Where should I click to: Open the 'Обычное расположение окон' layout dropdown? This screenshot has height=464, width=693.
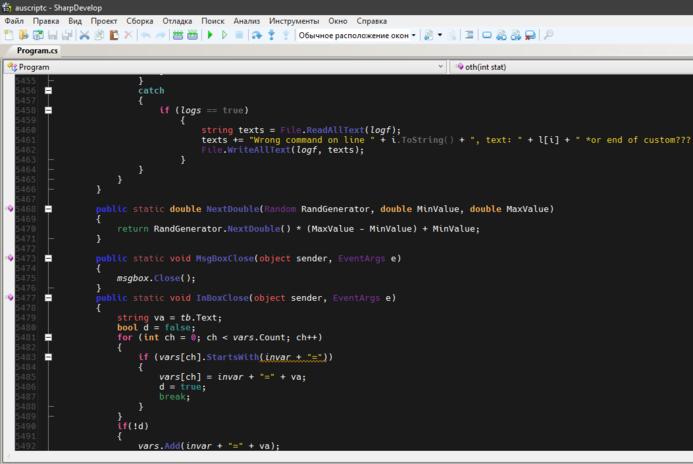coord(357,35)
